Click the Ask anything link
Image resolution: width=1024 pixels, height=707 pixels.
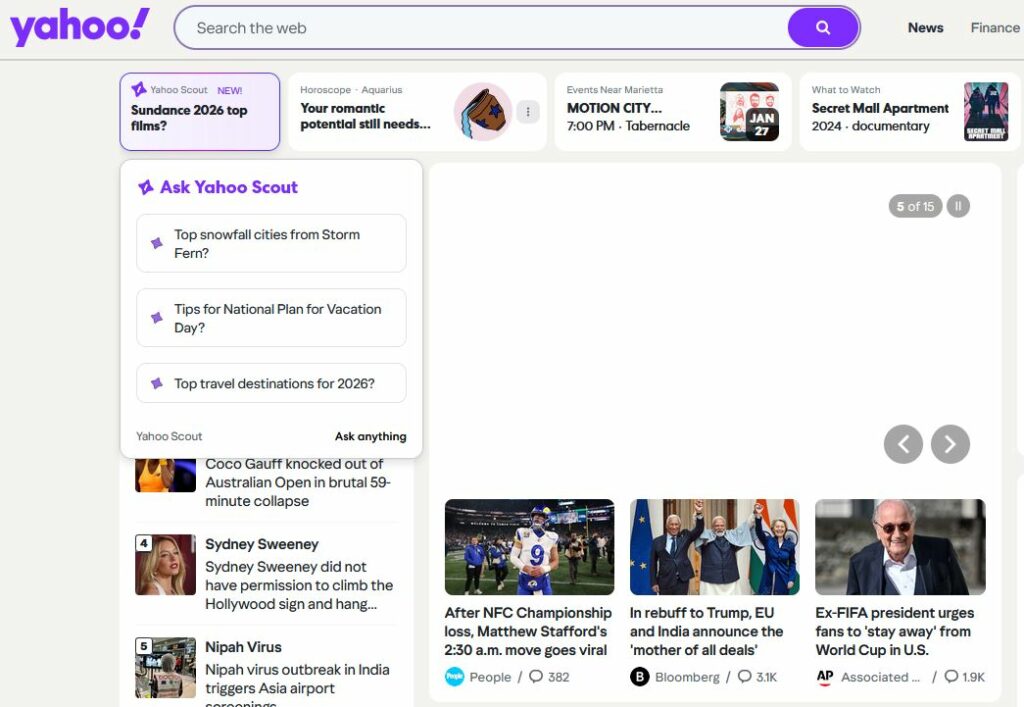[370, 436]
